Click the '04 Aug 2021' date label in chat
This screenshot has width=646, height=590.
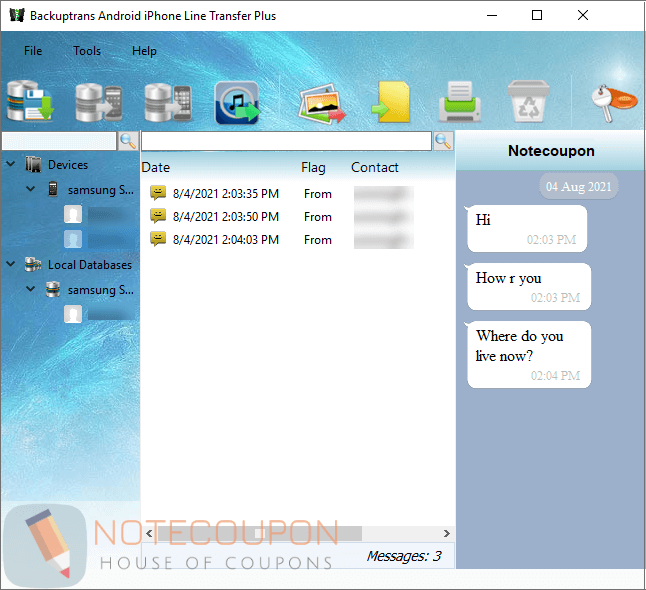pyautogui.click(x=578, y=187)
